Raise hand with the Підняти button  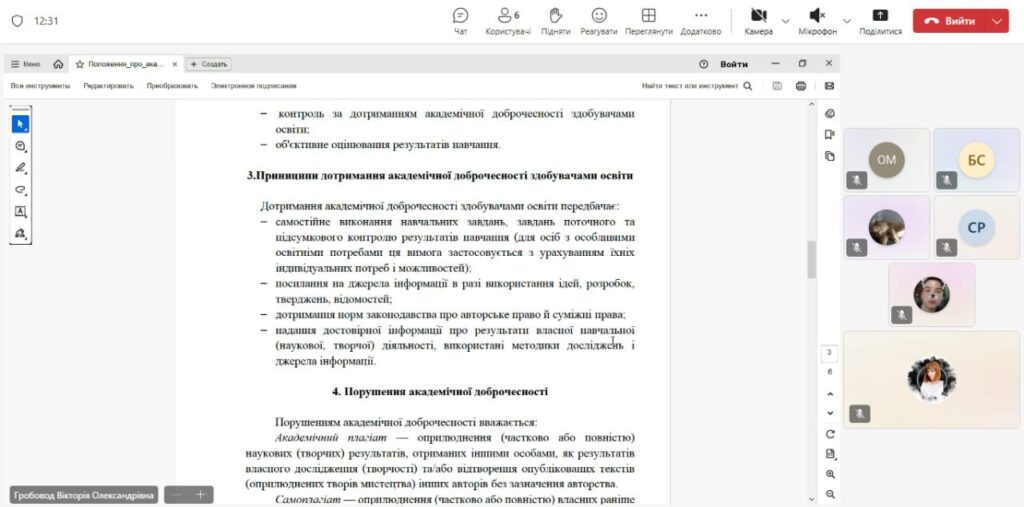[x=556, y=20]
